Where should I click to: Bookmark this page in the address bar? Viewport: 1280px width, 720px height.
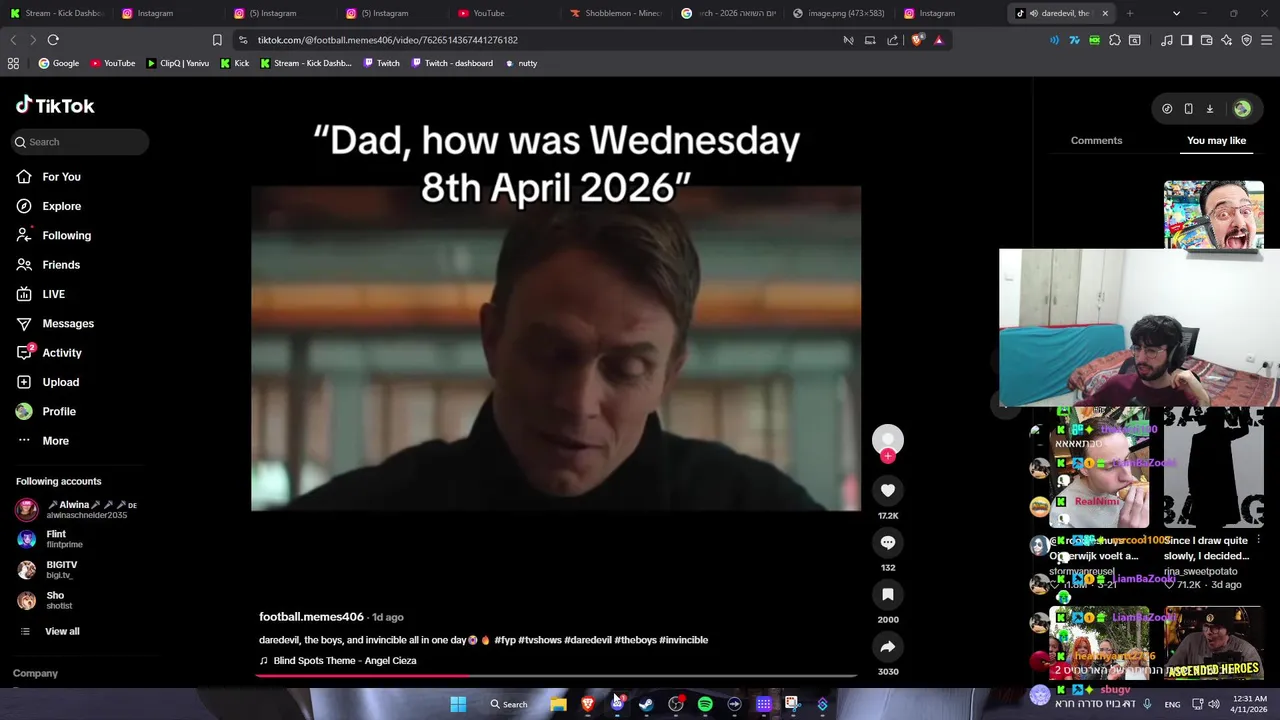pyautogui.click(x=217, y=40)
